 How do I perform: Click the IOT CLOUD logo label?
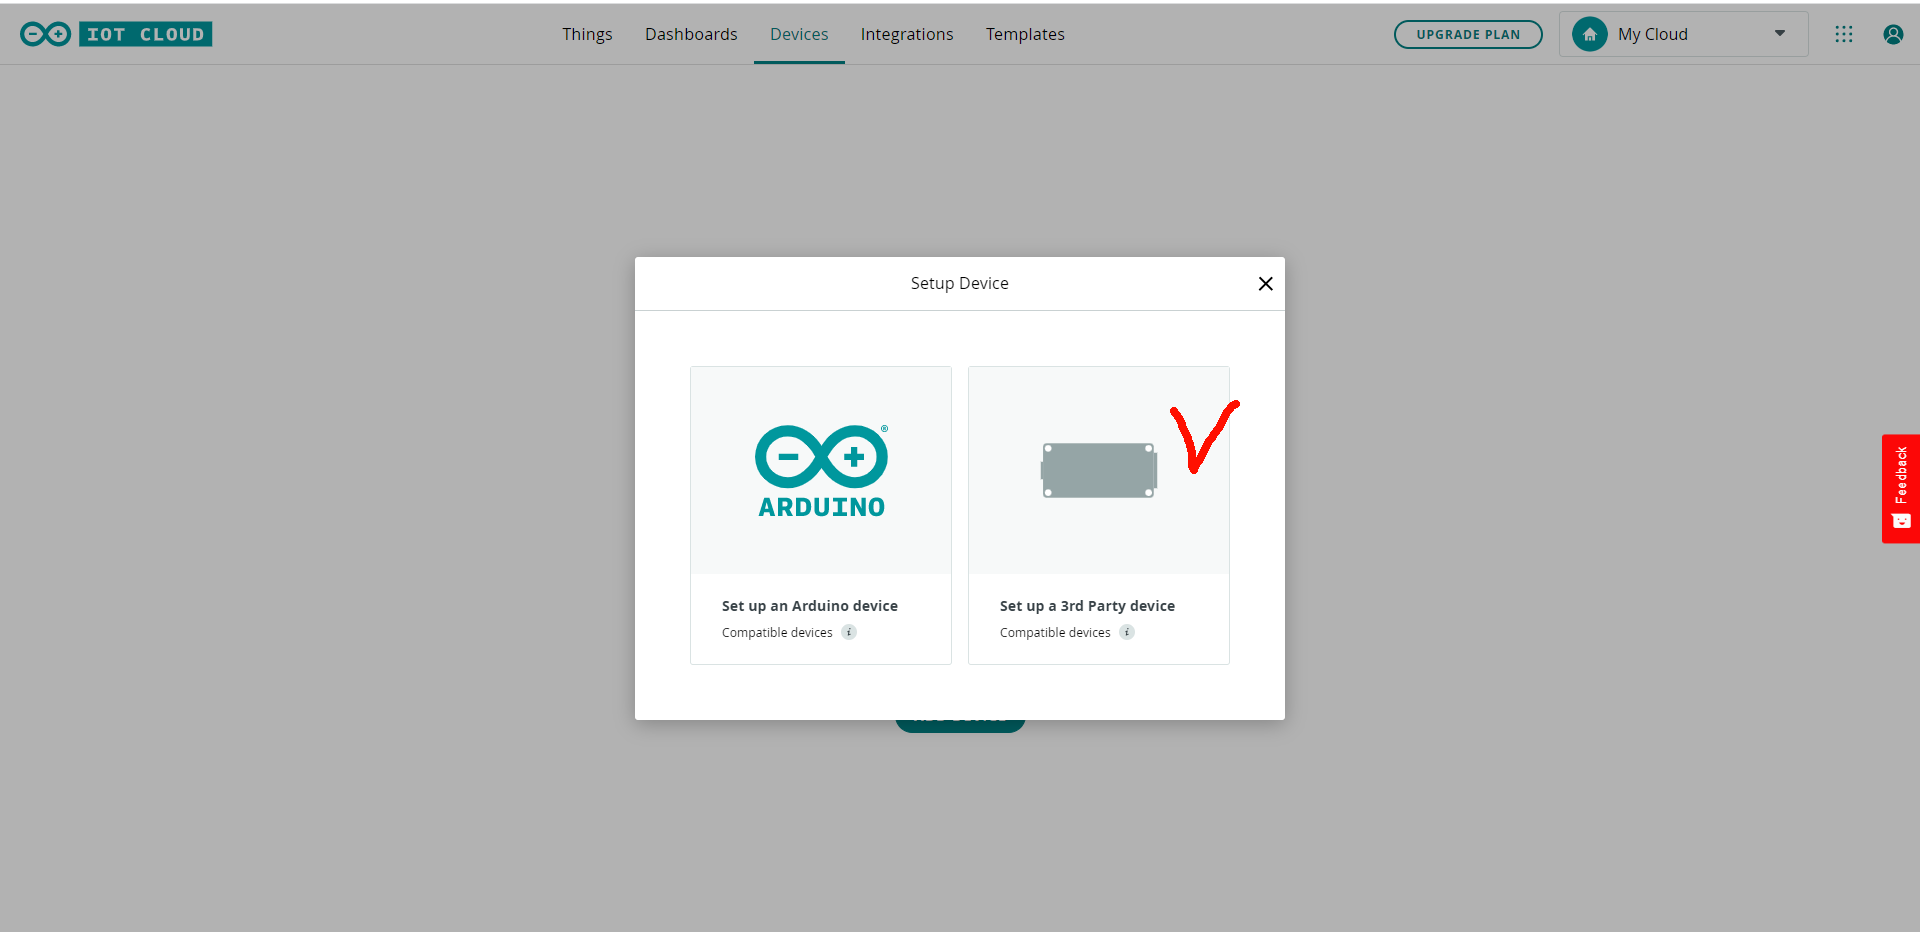click(146, 34)
